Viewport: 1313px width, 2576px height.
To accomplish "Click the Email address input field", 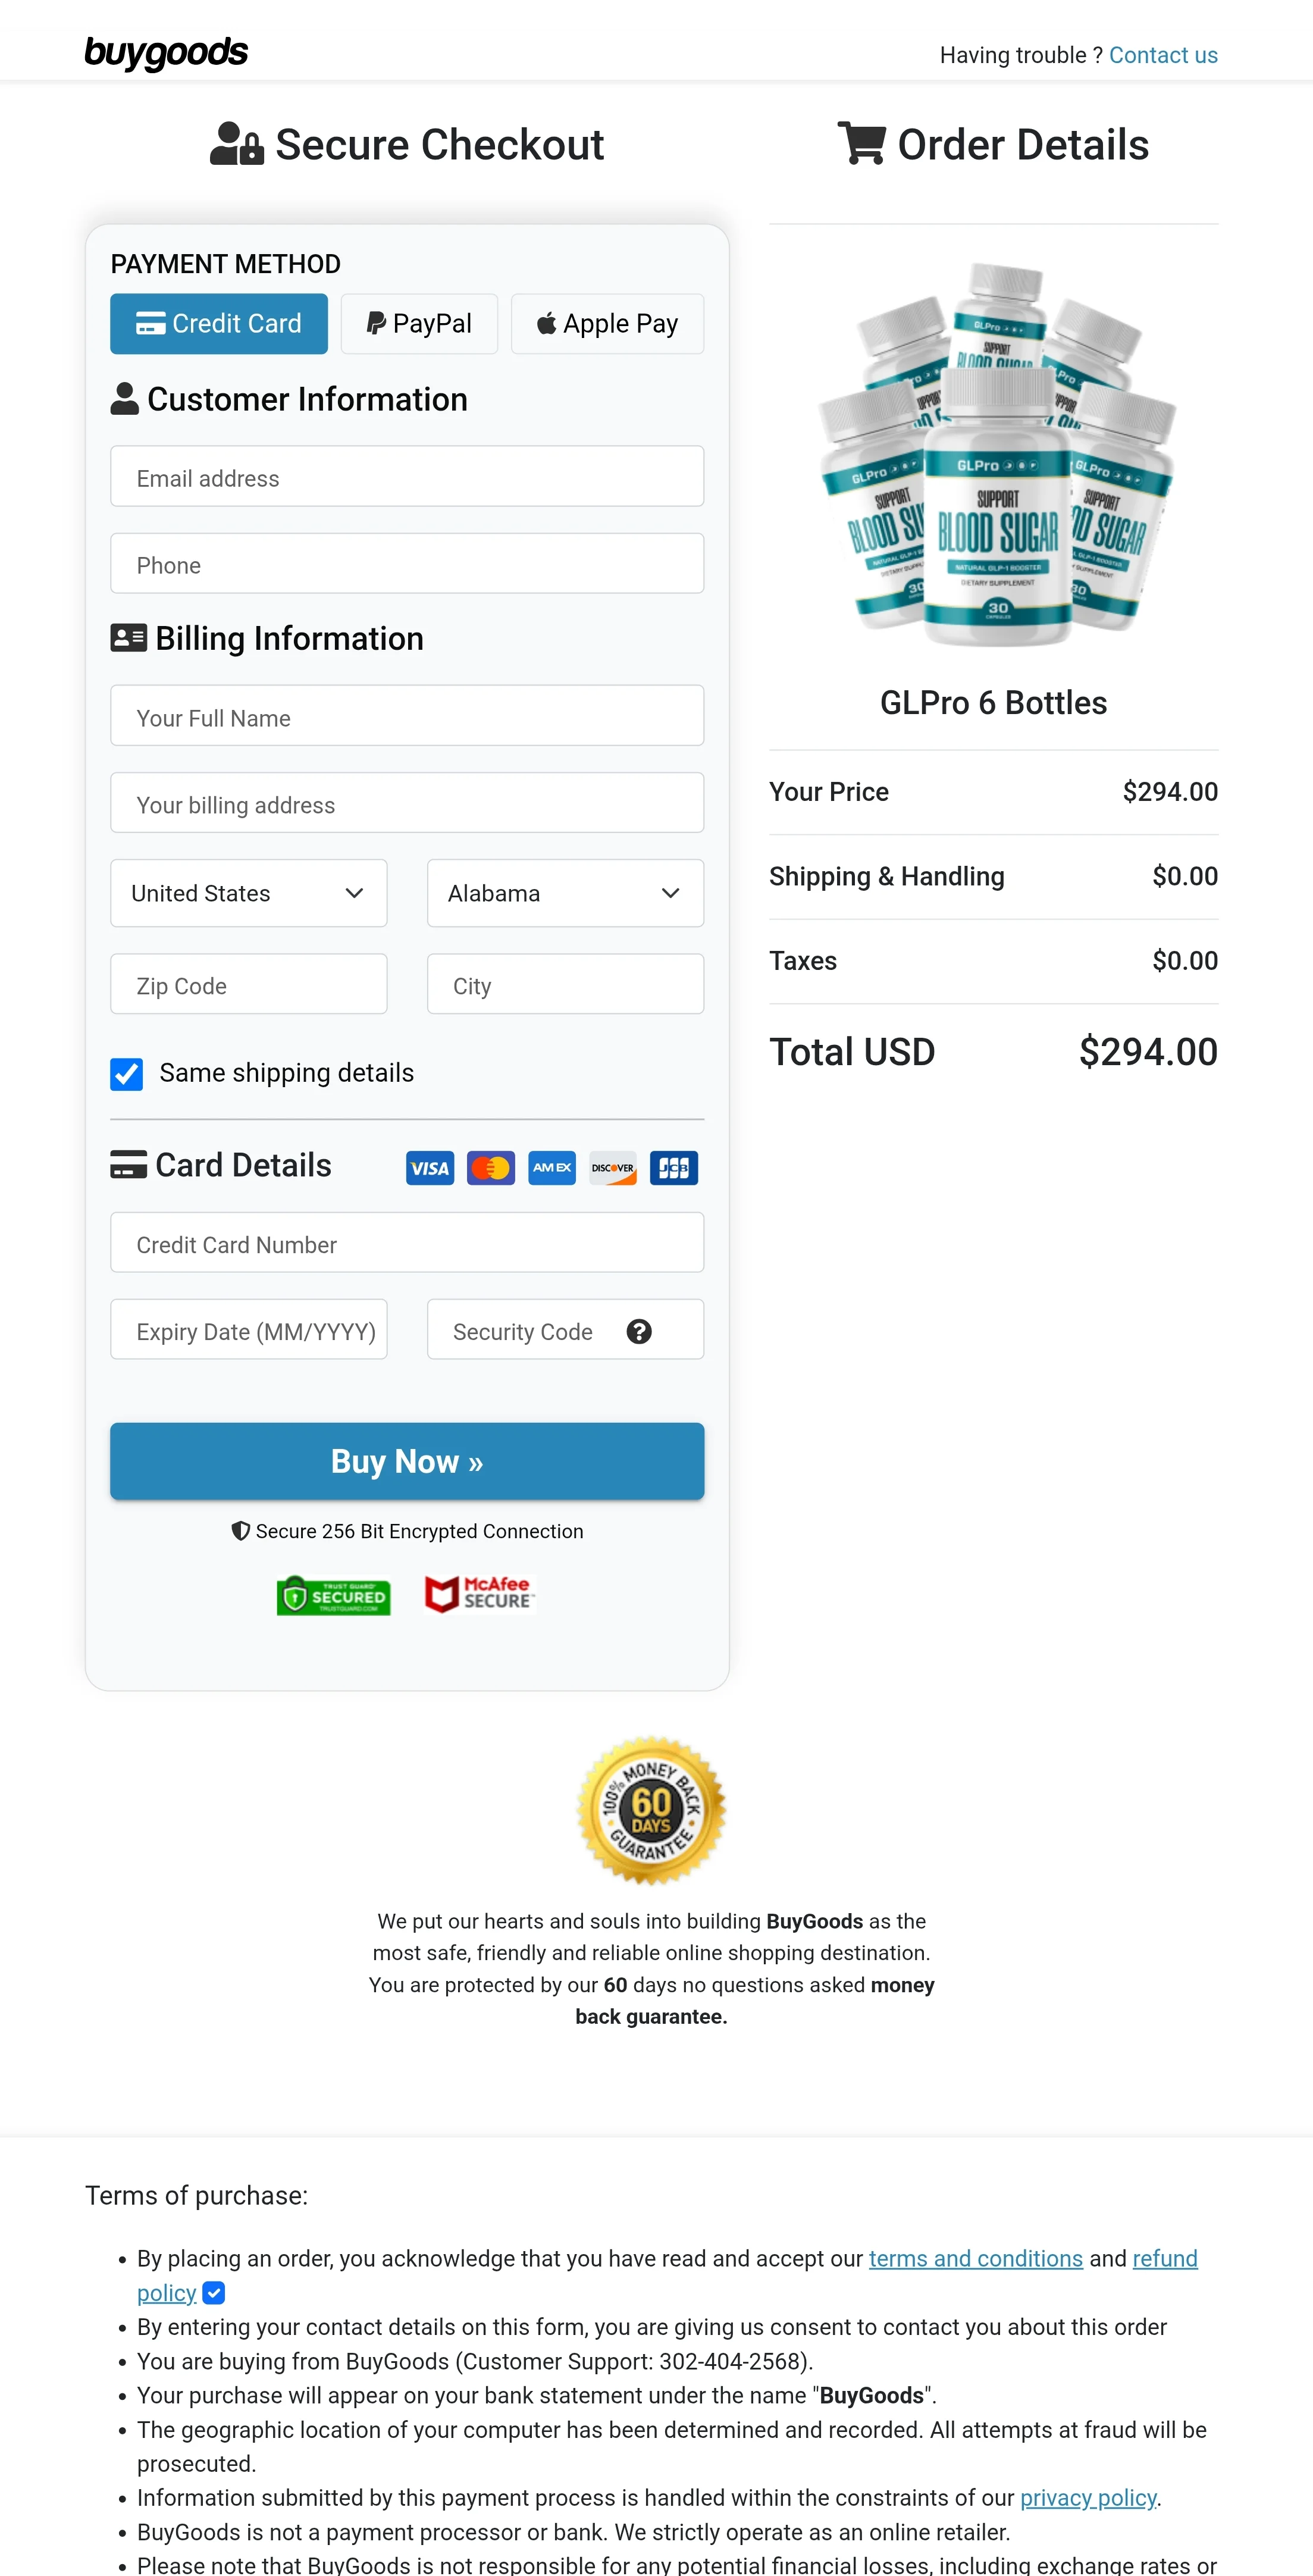I will [407, 477].
